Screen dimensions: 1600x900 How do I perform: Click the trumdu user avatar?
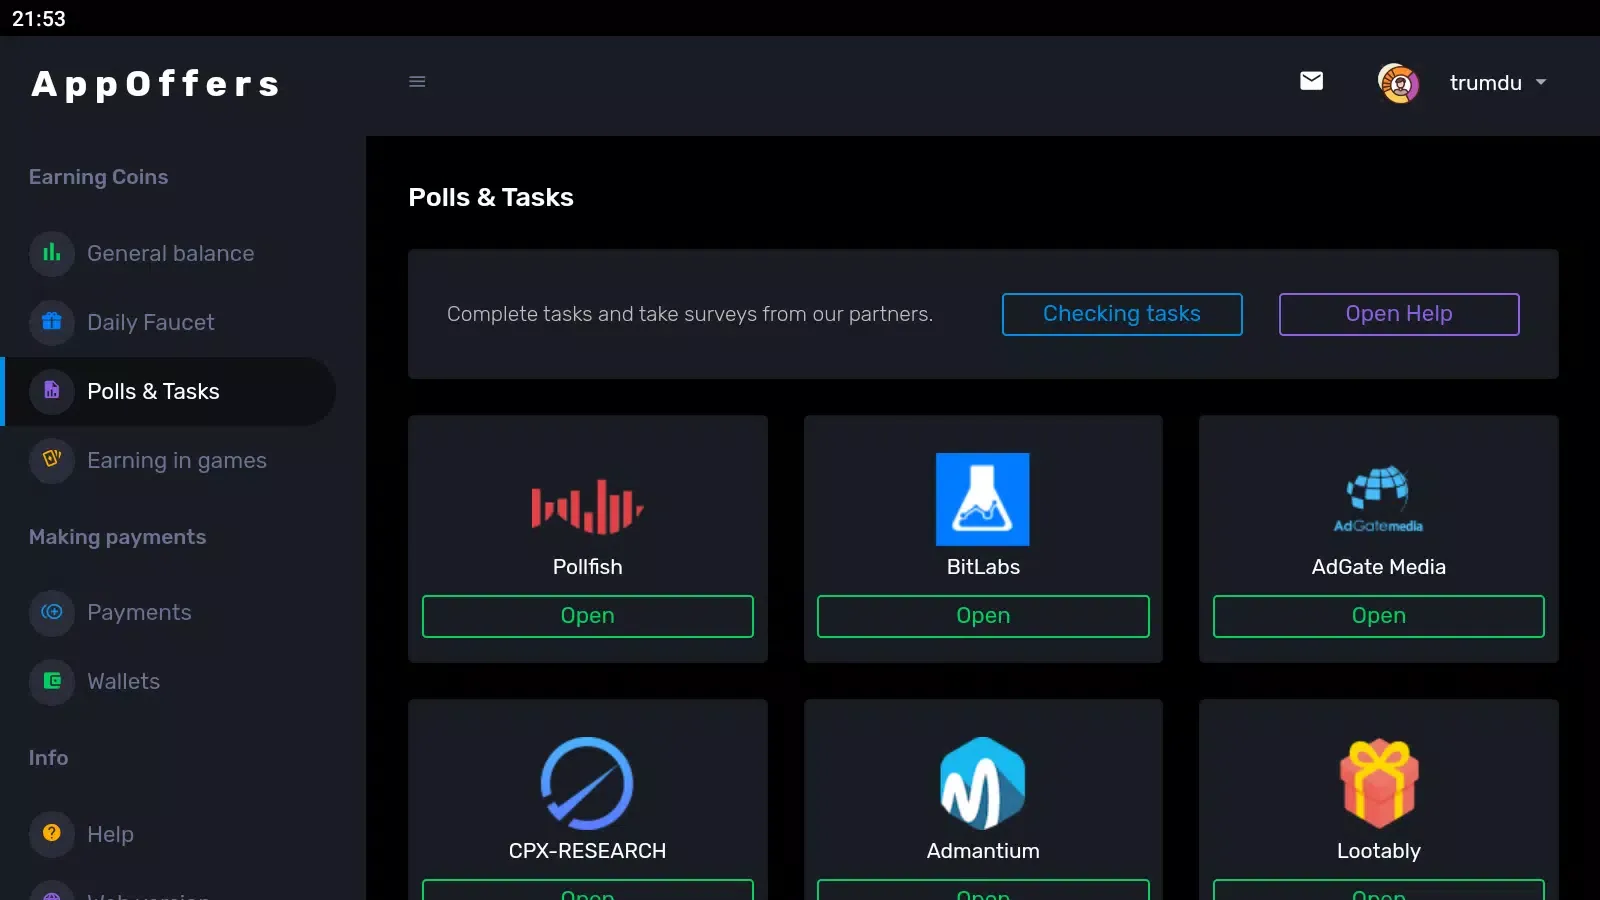[1398, 83]
